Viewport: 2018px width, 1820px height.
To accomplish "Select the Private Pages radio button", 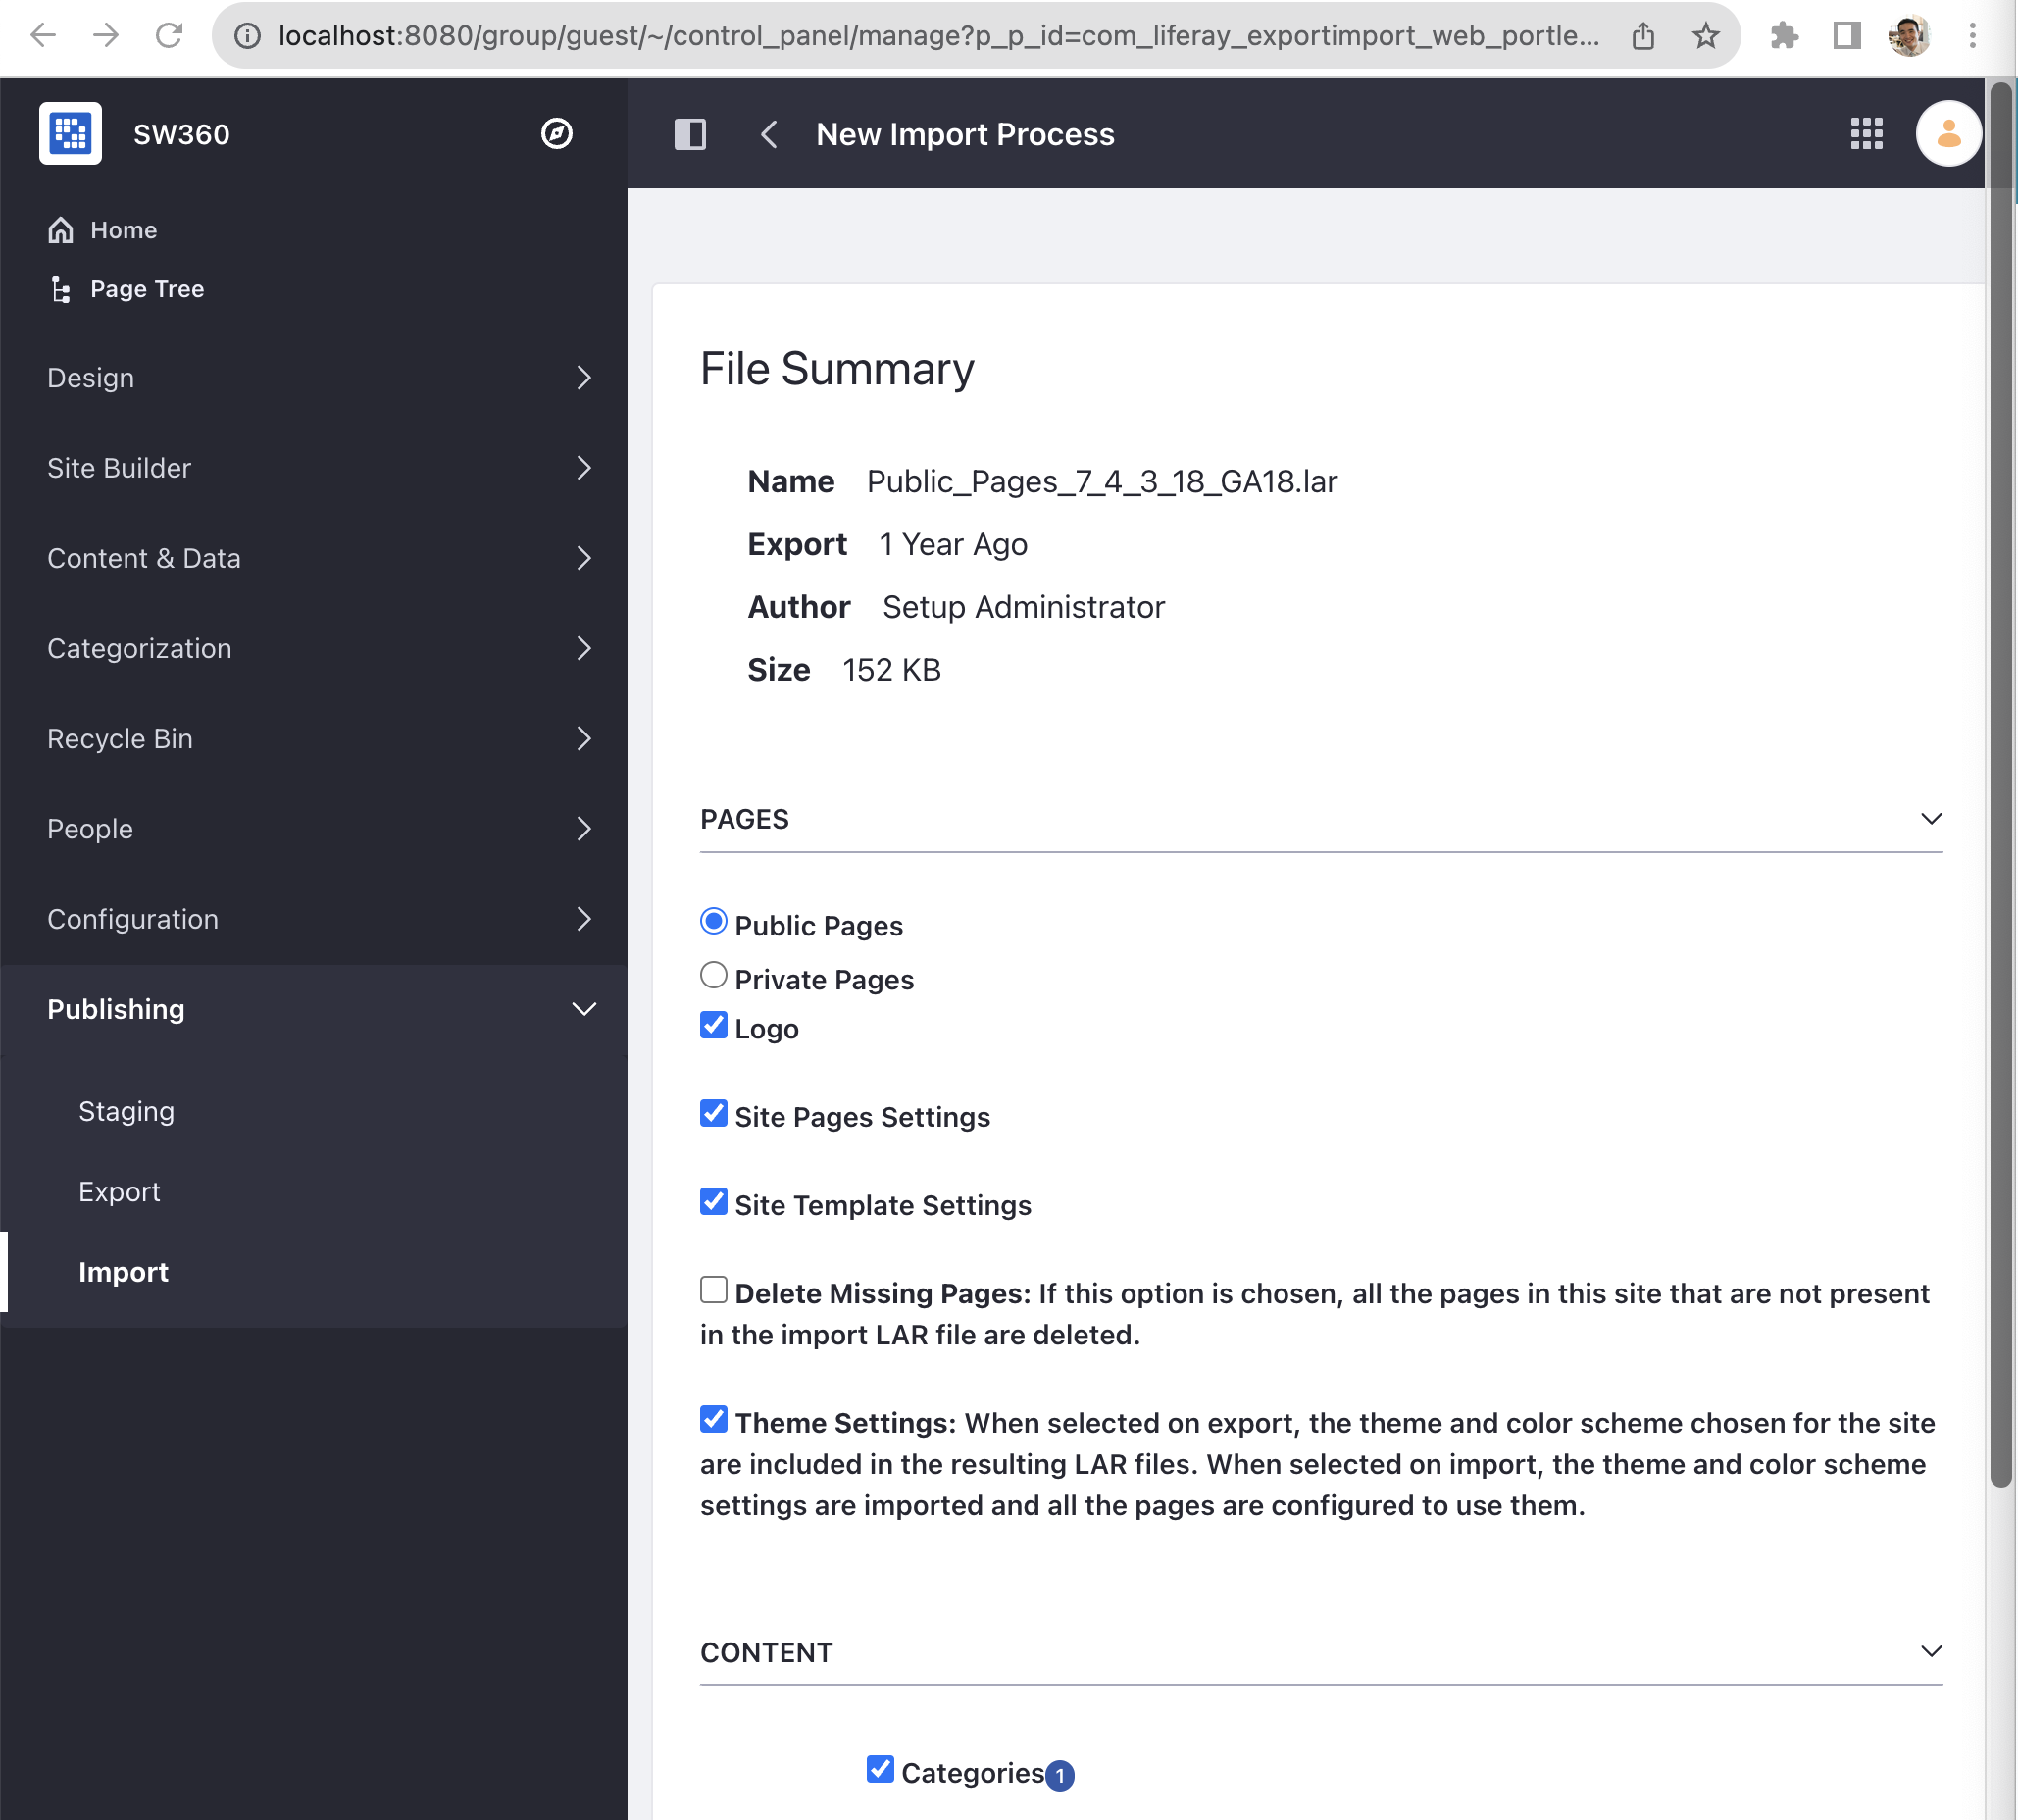I will coord(713,975).
